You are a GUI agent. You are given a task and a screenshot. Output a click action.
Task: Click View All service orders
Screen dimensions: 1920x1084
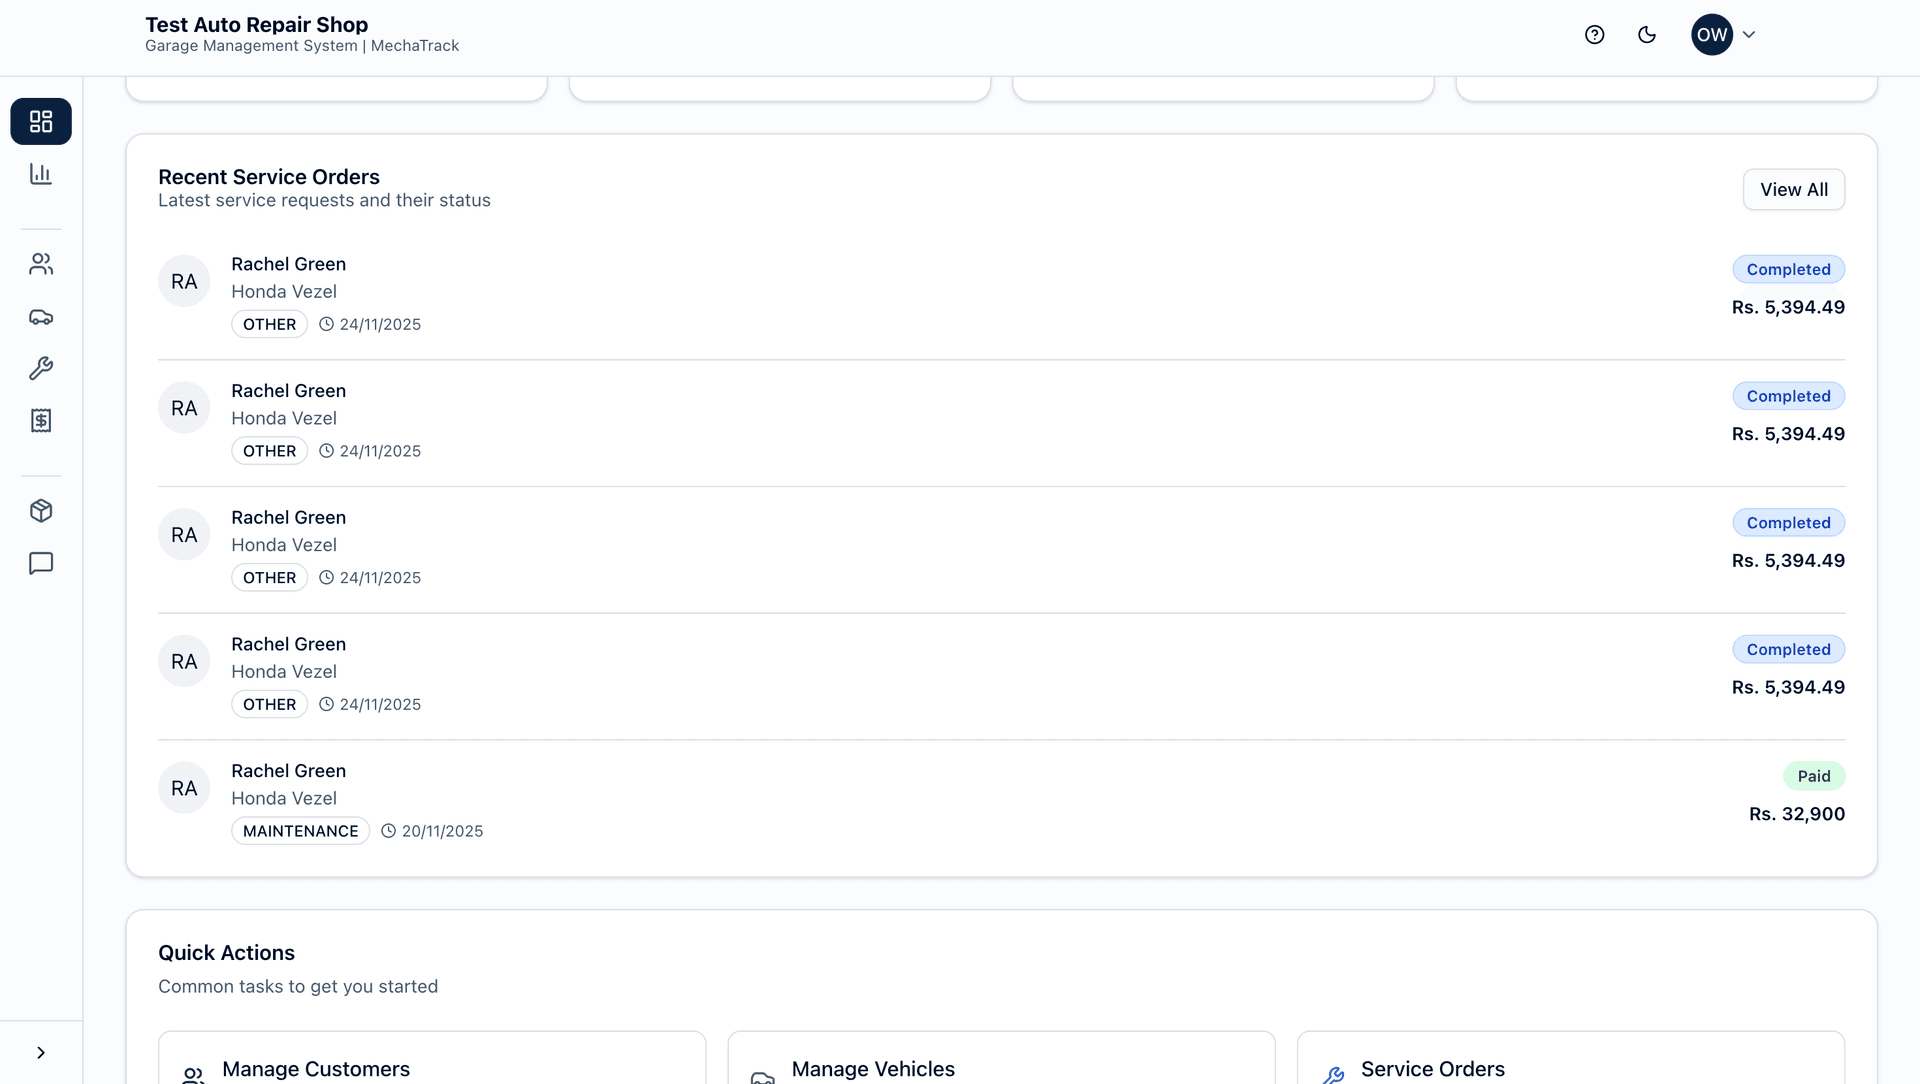(1793, 189)
